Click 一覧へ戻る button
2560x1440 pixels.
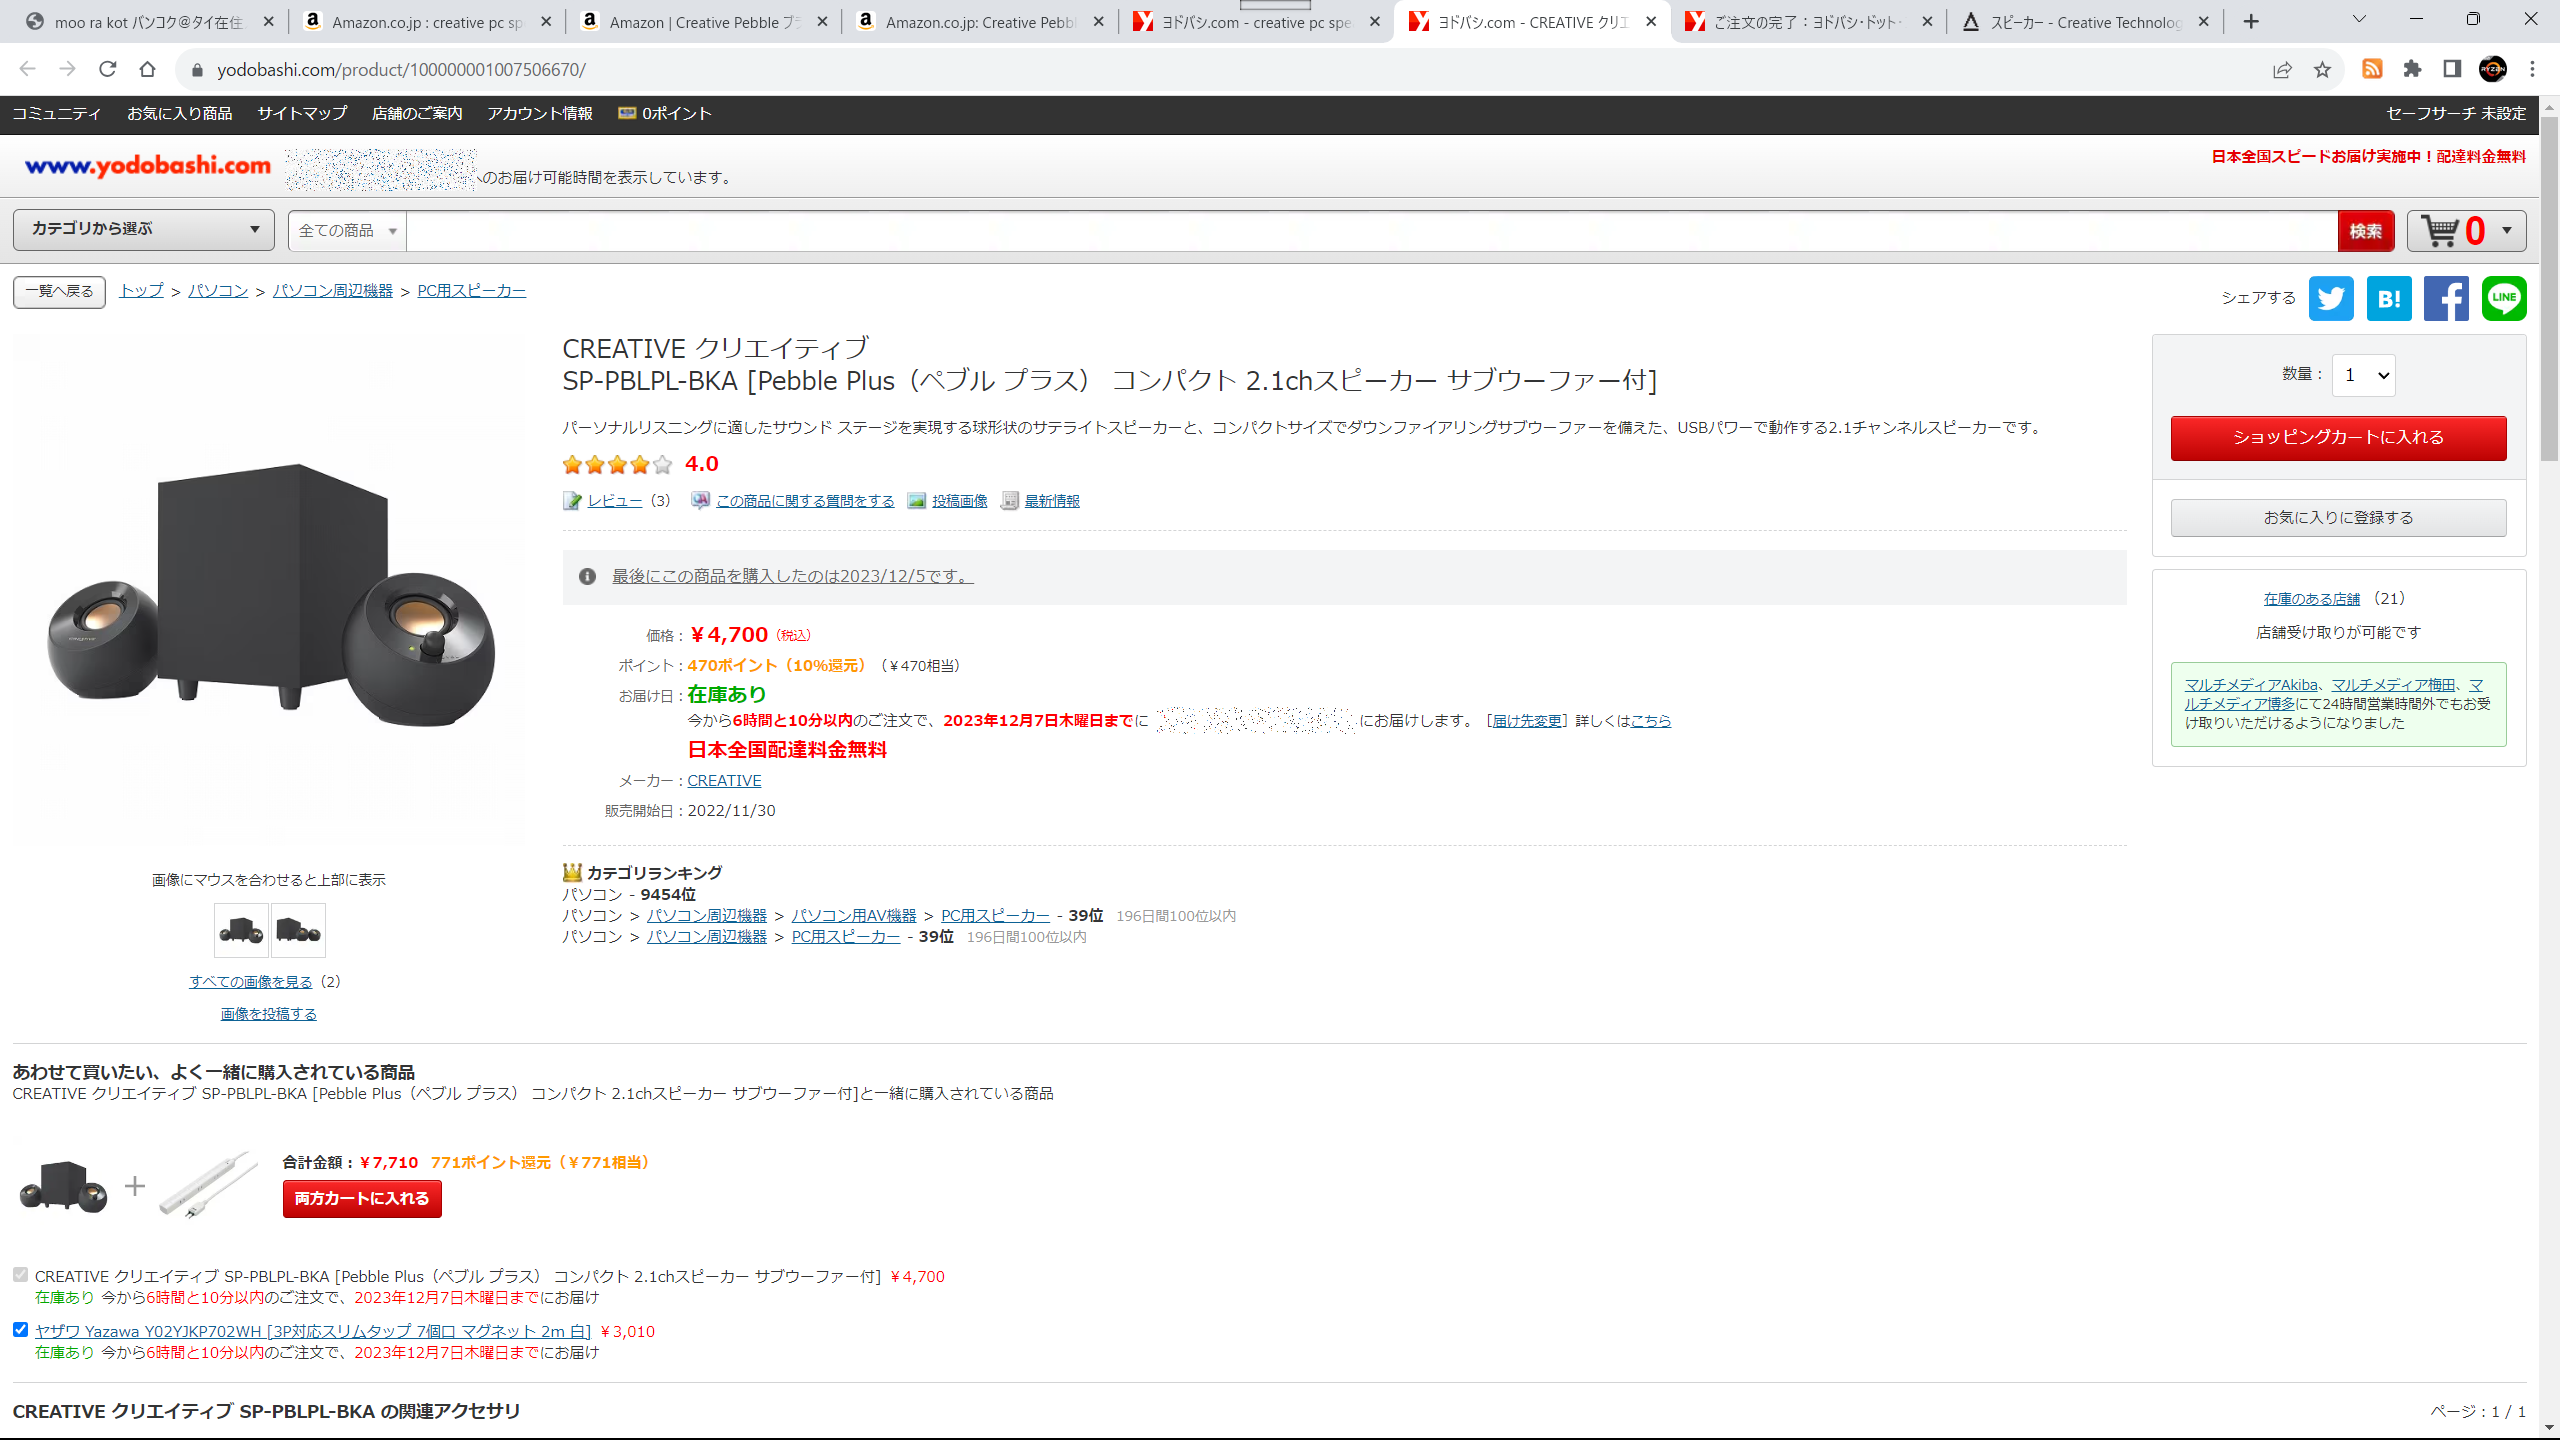click(x=59, y=292)
